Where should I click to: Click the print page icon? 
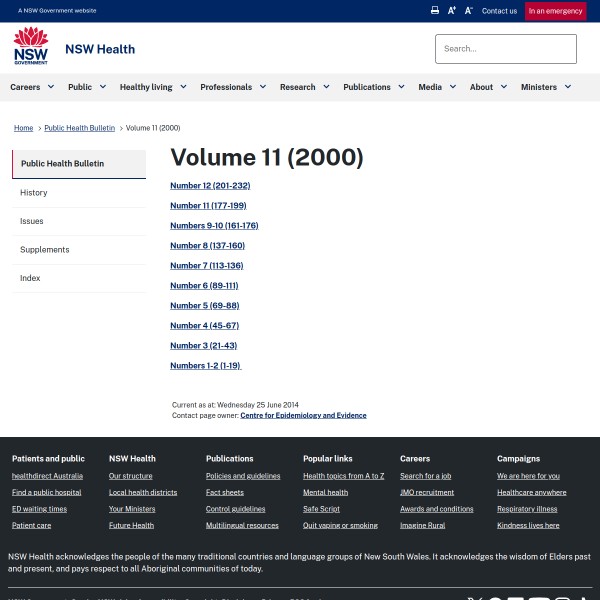(435, 11)
